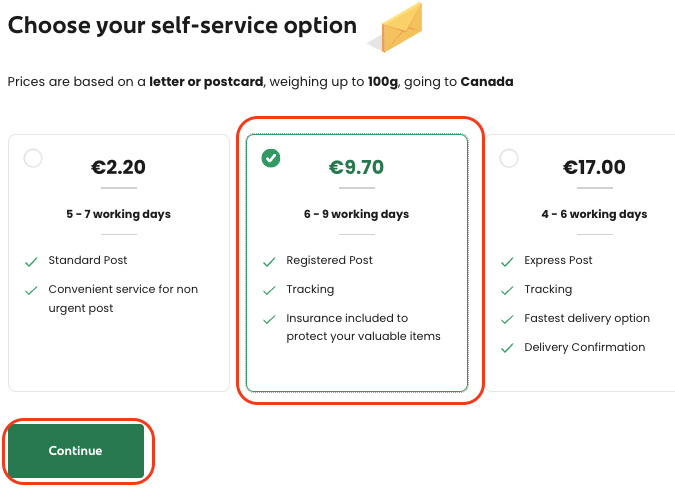Select the €17.00 Express Post radio button
675x495 pixels.
[x=509, y=158]
